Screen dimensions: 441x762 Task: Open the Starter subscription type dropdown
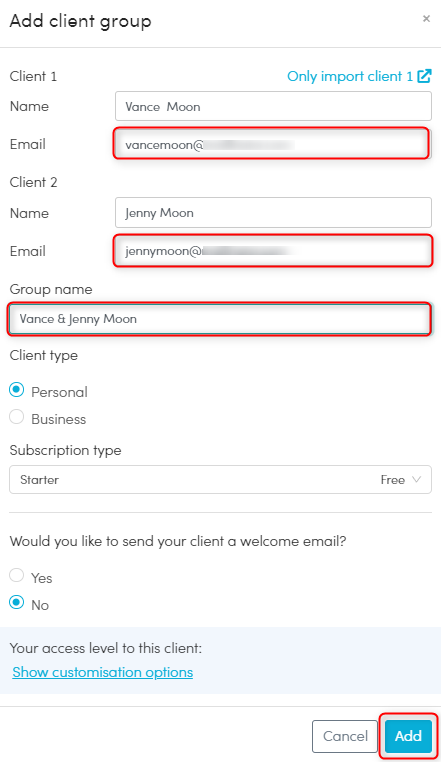[220, 480]
